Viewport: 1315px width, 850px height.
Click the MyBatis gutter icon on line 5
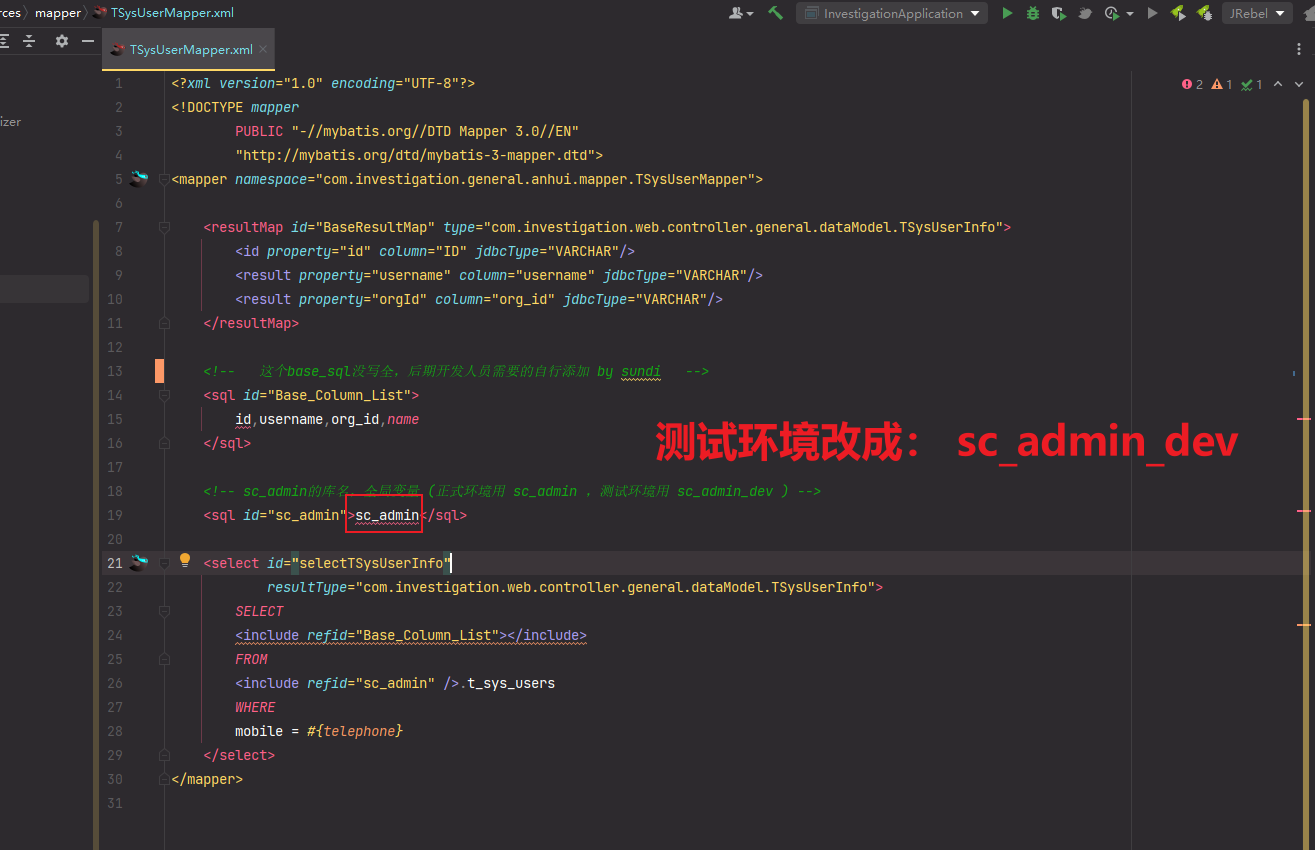click(x=138, y=179)
